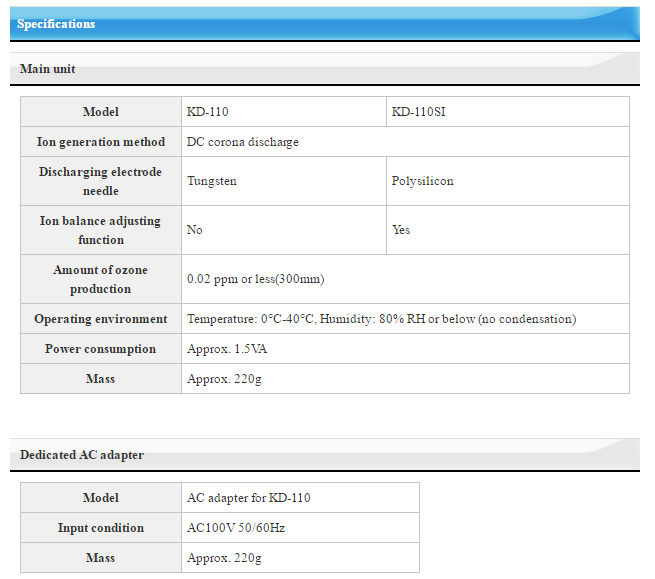655x579 pixels.
Task: Select the Tungsten cell
Action: [284, 181]
